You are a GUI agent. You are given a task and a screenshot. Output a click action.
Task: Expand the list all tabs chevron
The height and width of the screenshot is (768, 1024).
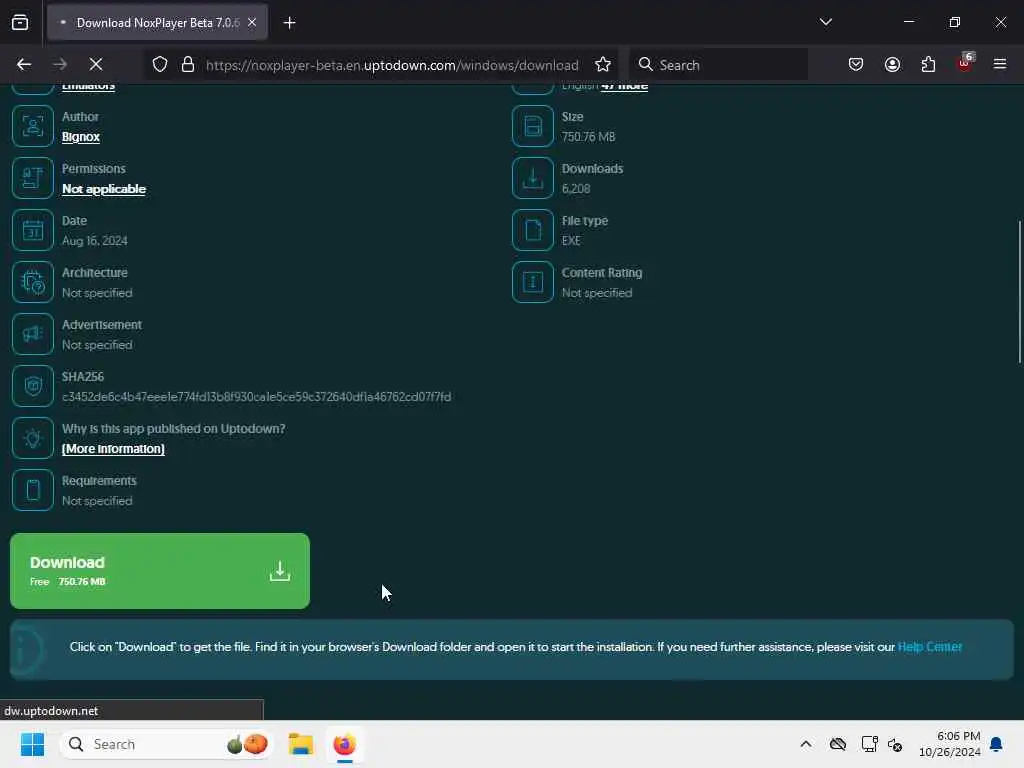click(x=825, y=22)
